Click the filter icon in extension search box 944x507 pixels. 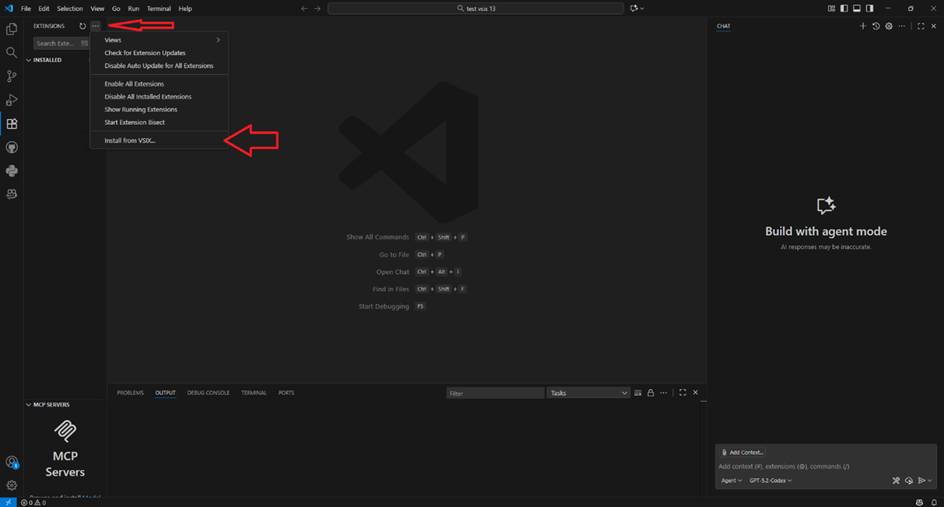point(84,43)
